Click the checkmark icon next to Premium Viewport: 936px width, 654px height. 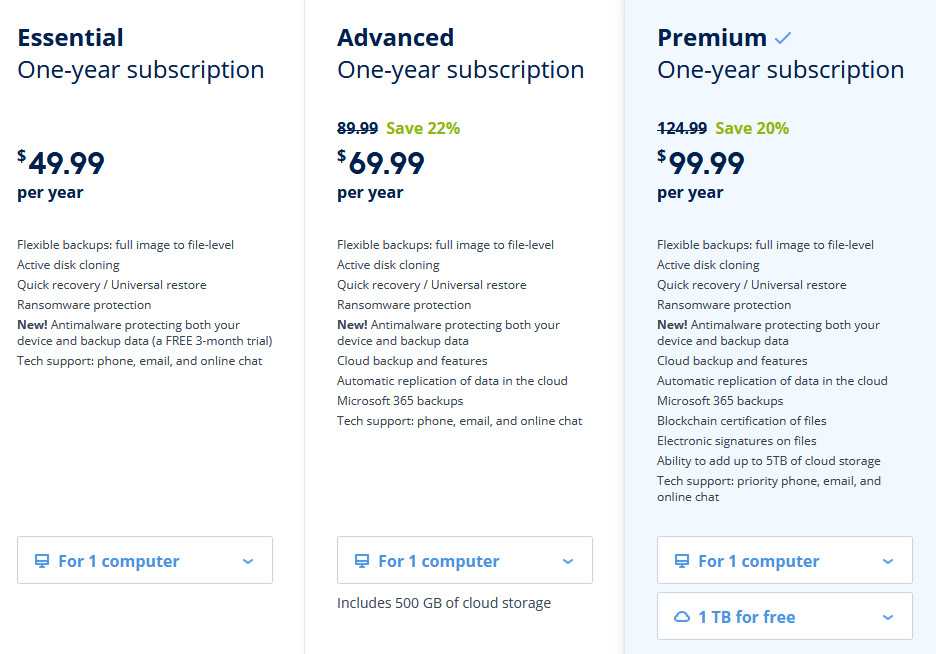coord(783,39)
